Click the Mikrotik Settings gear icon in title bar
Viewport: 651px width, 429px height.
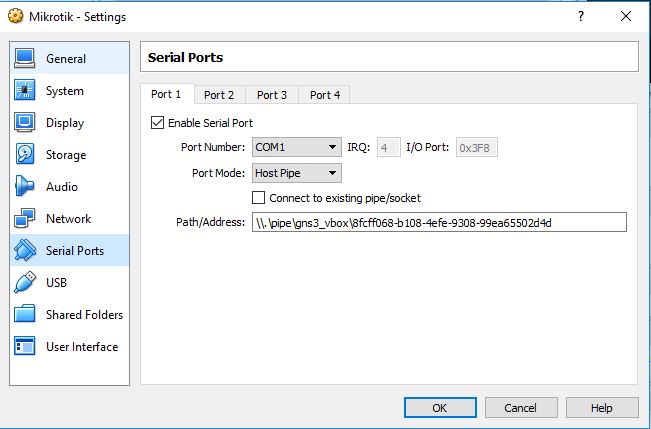tap(16, 17)
